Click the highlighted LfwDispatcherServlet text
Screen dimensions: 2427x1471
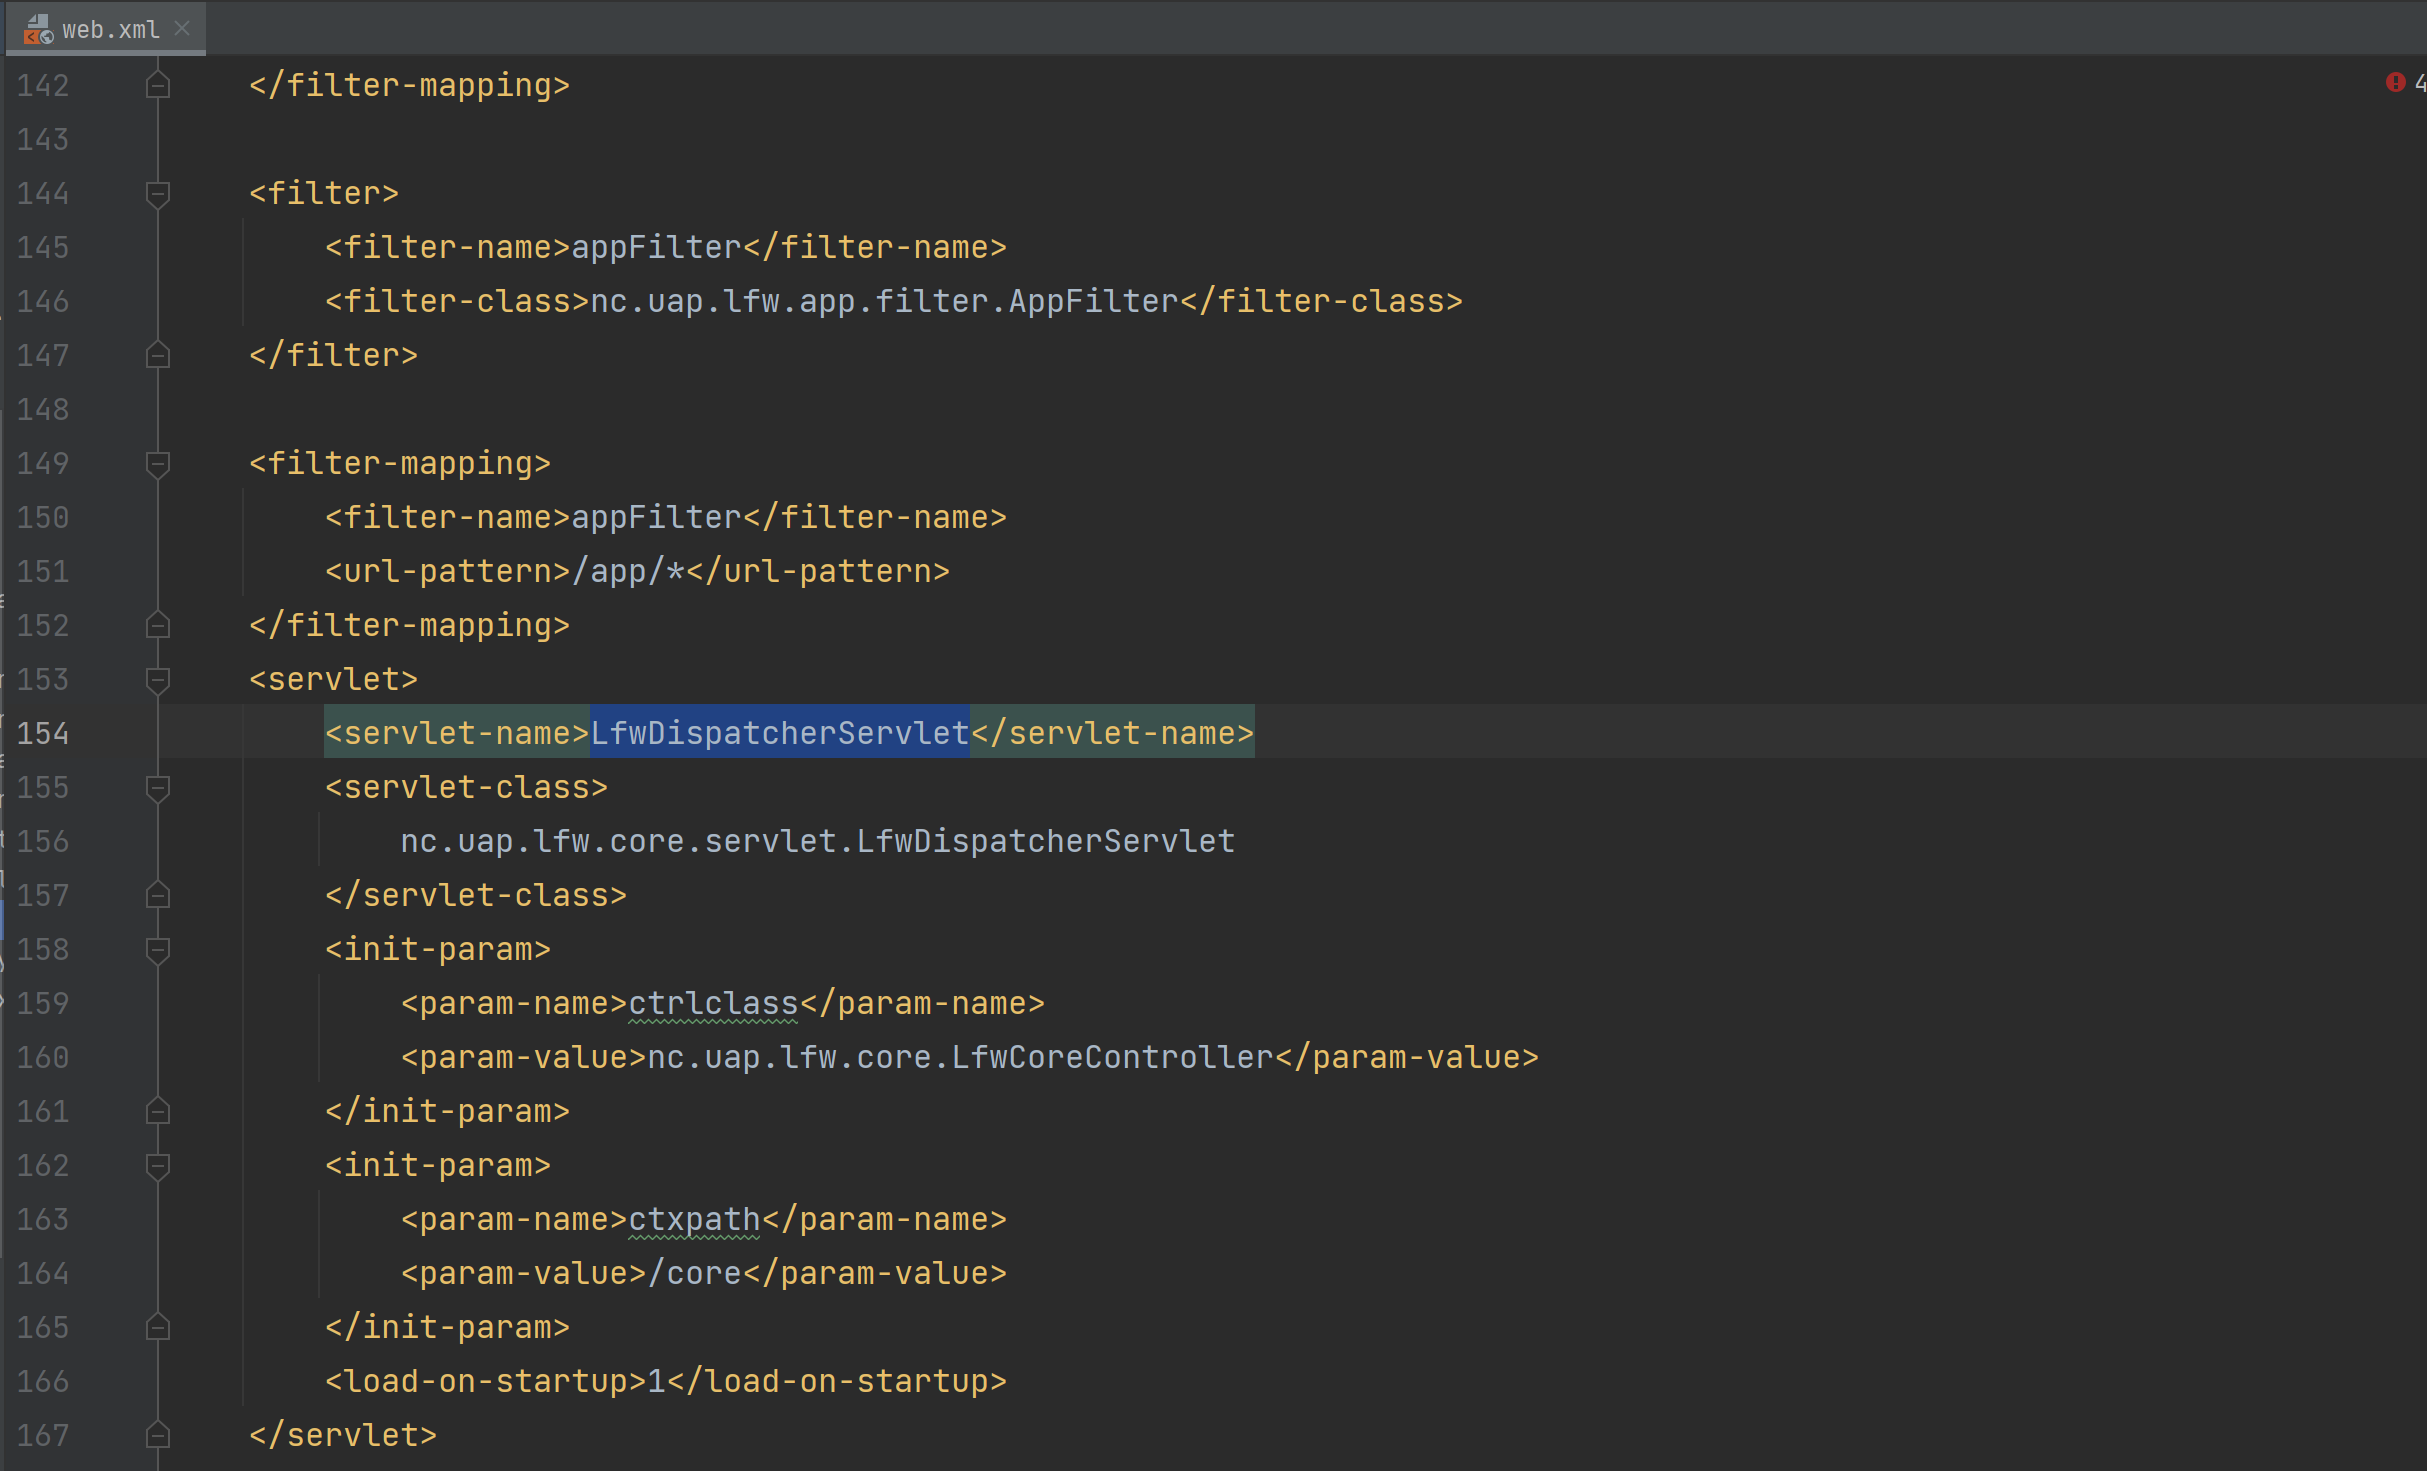[x=779, y=733]
